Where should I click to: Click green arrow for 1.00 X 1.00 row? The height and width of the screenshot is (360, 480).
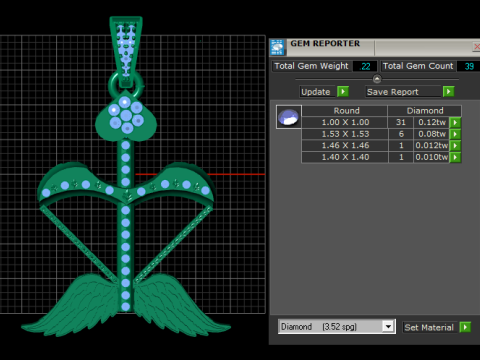click(455, 122)
